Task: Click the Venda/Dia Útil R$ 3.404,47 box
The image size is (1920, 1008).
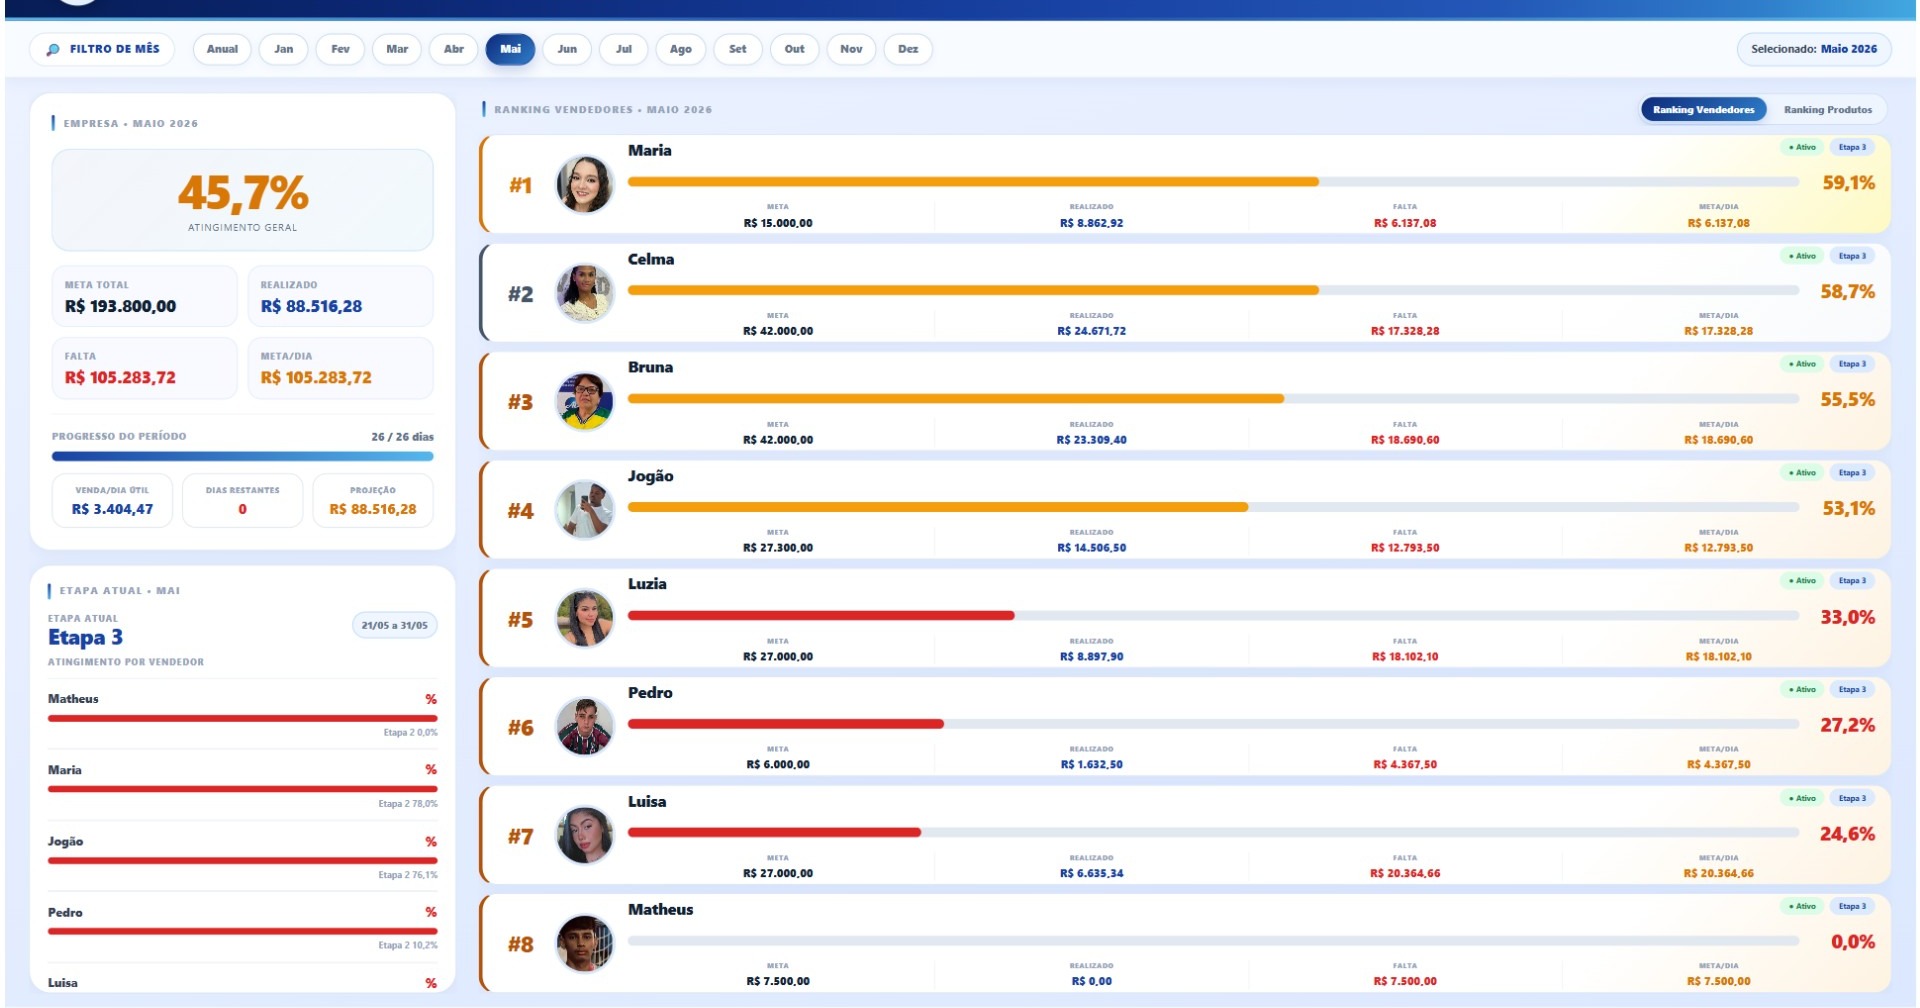Action: click(x=112, y=500)
